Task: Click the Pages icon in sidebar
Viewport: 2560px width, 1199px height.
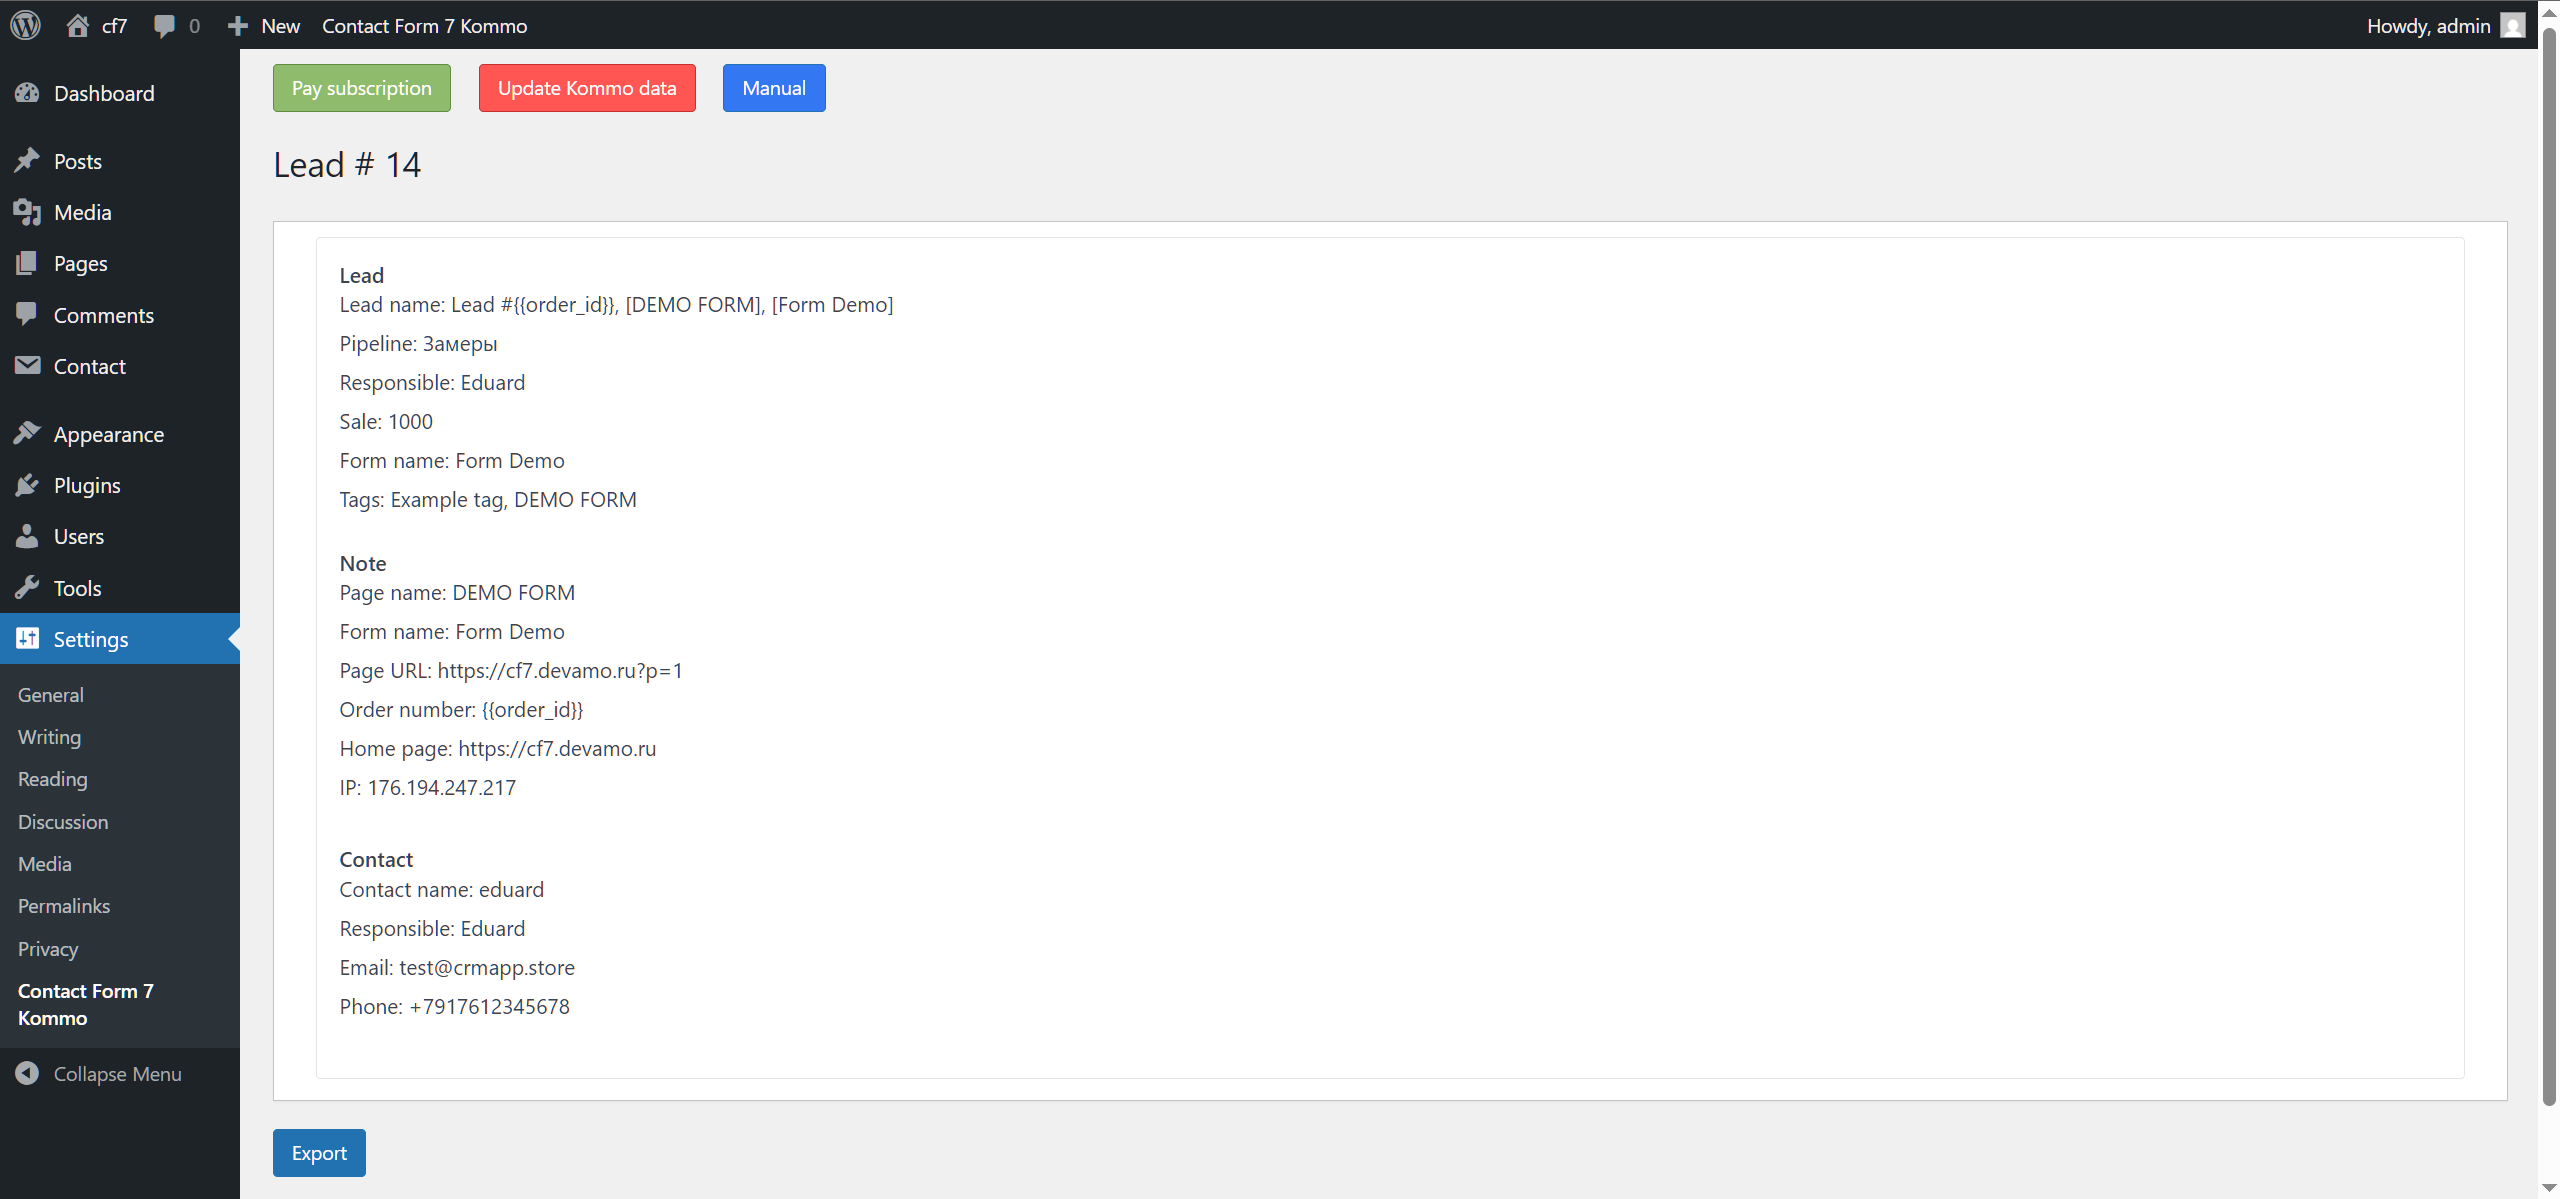Action: tap(28, 263)
